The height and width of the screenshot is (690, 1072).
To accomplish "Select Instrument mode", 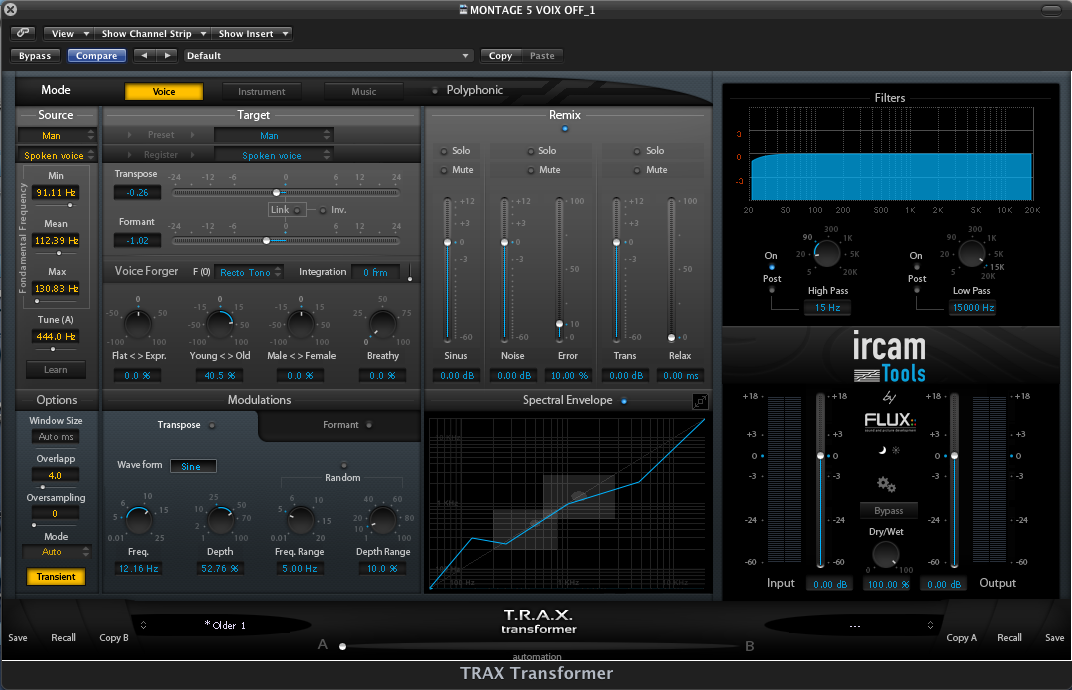I will pyautogui.click(x=262, y=92).
